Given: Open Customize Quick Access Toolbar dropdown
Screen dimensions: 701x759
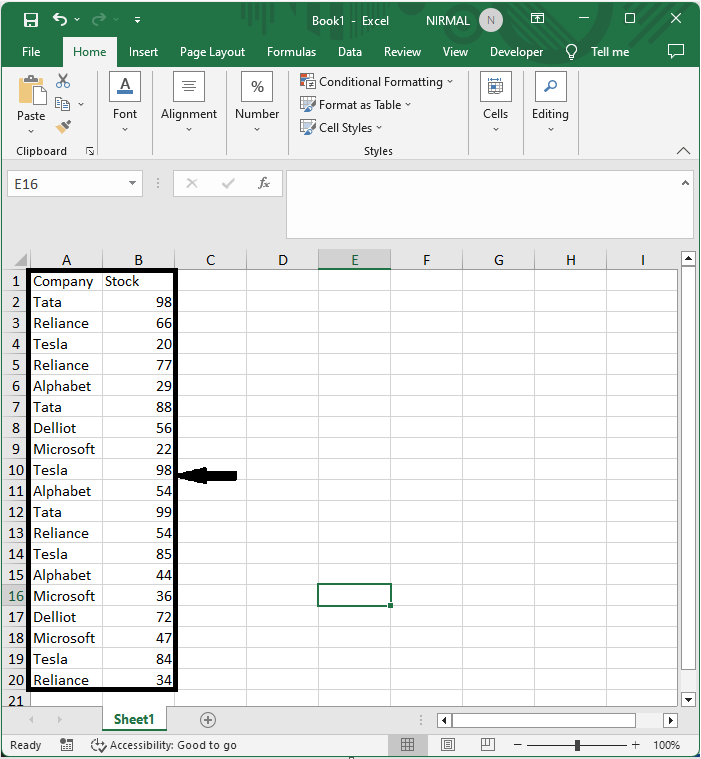Looking at the screenshot, I should 137,20.
